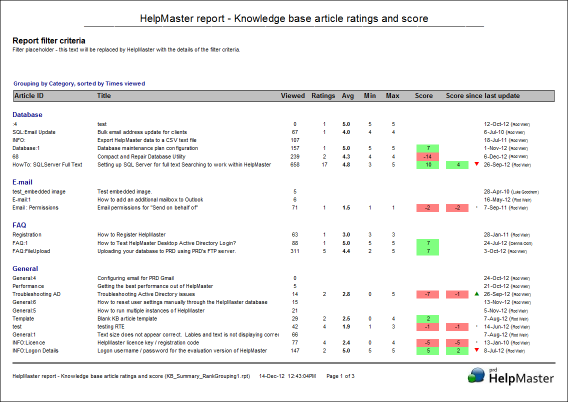568x402 pixels.
Task: Select the Database group heading
Action: click(x=27, y=114)
